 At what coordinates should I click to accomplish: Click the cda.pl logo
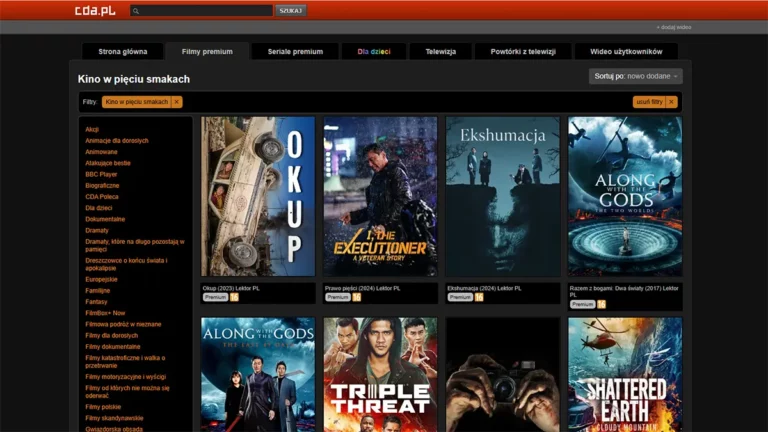click(x=95, y=10)
